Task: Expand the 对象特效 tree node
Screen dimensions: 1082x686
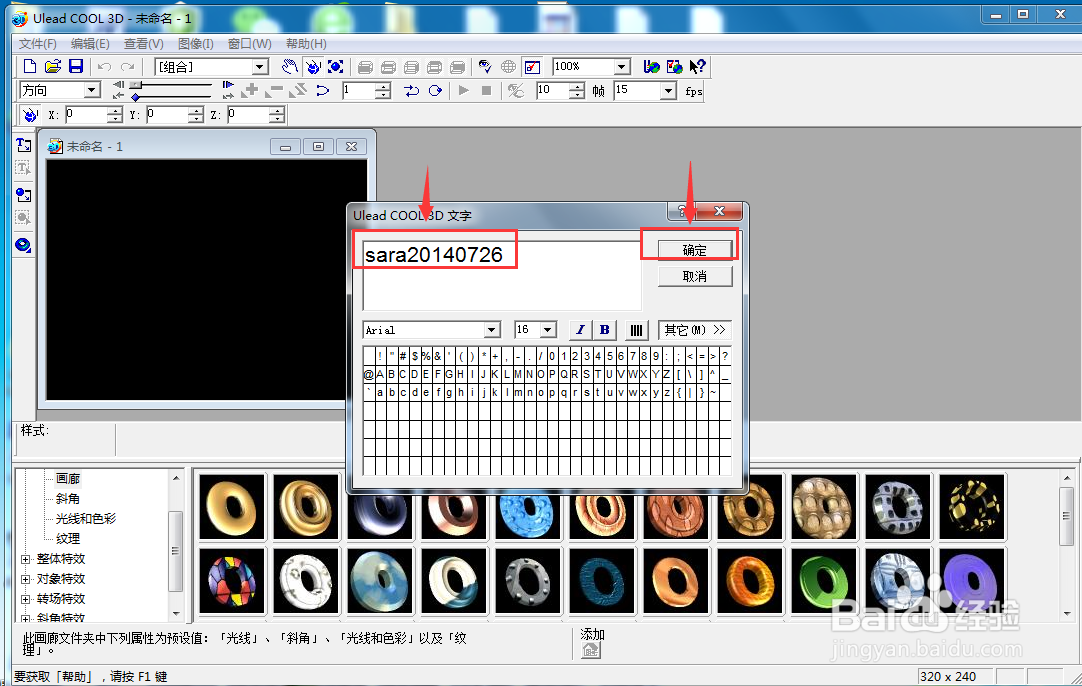Action: tap(26, 579)
